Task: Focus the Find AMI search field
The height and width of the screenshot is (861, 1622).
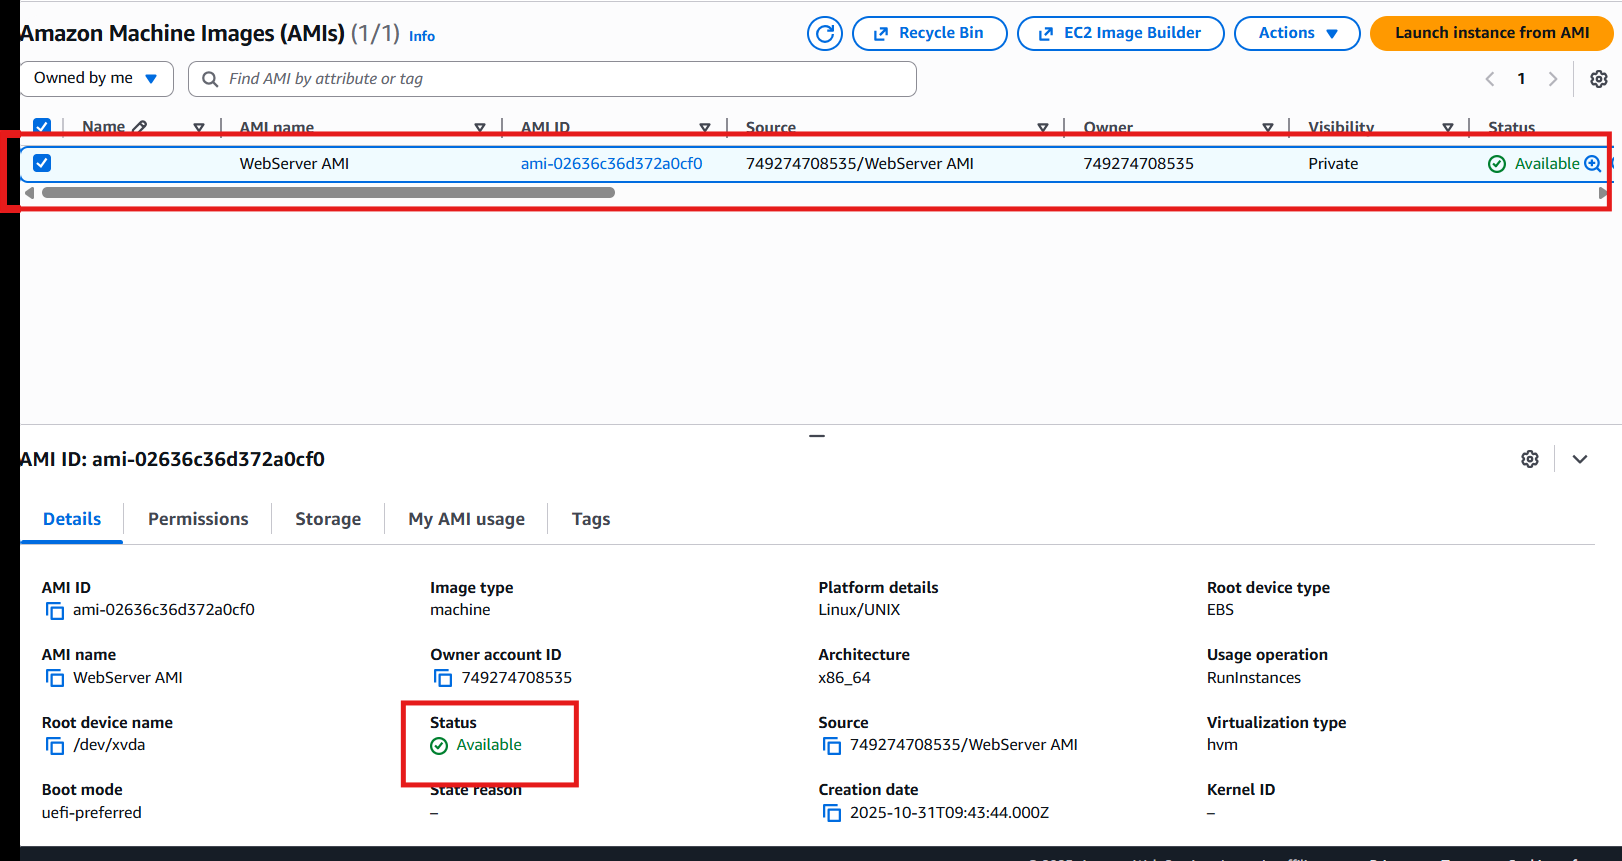Action: (x=560, y=79)
